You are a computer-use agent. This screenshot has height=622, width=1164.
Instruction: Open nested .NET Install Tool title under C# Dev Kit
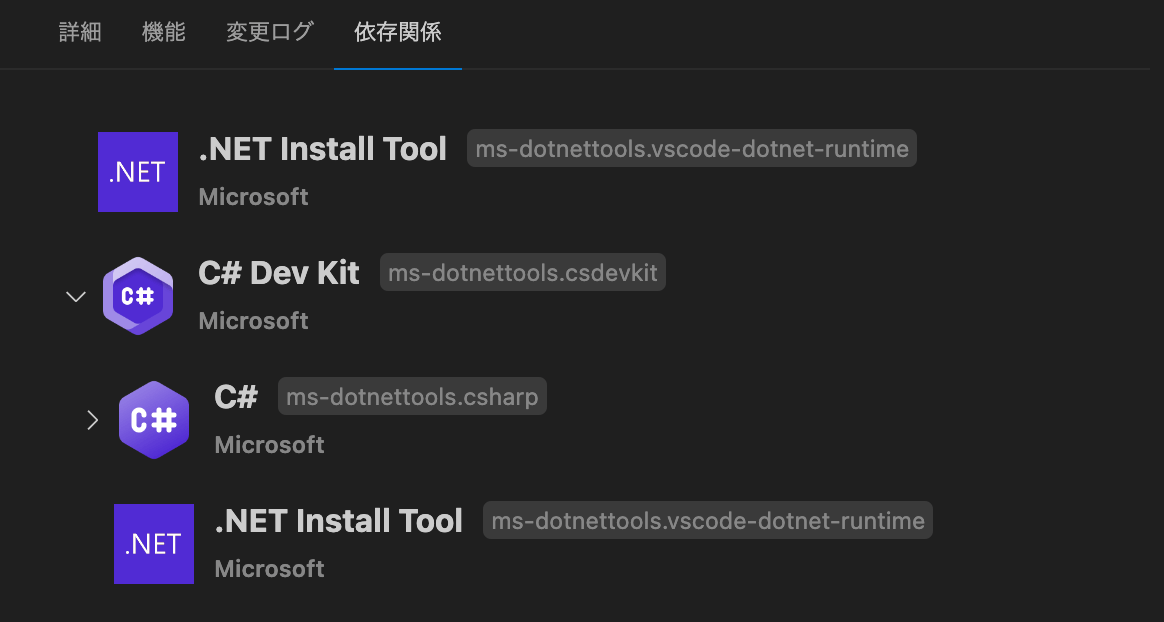(x=339, y=521)
